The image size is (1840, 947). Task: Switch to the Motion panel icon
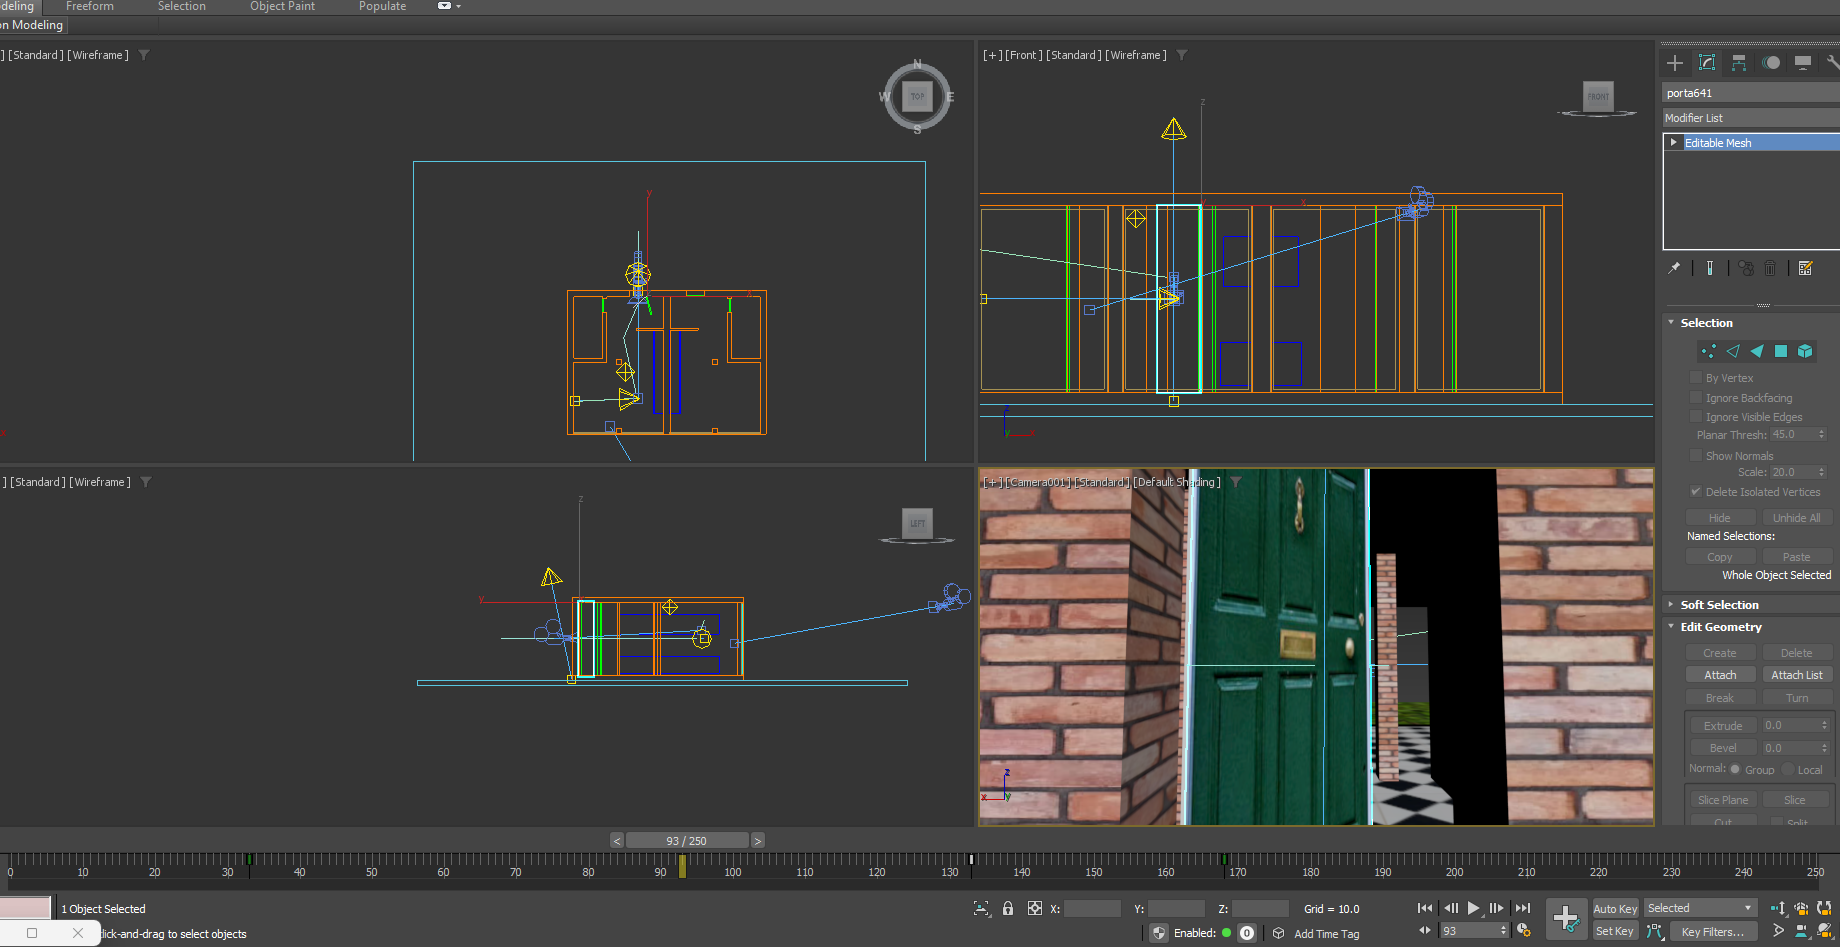pyautogui.click(x=1771, y=63)
